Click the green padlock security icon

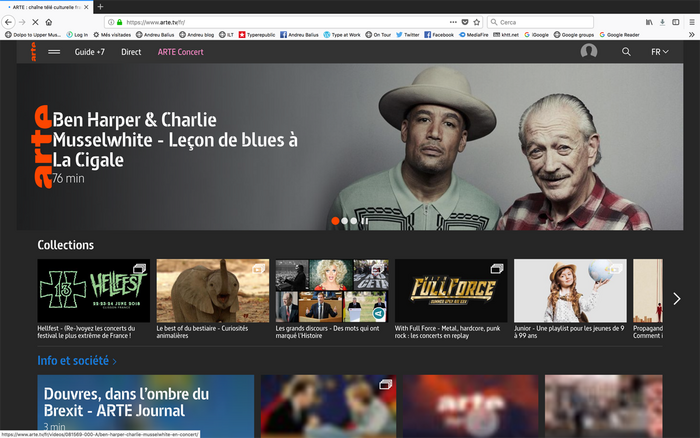point(119,22)
